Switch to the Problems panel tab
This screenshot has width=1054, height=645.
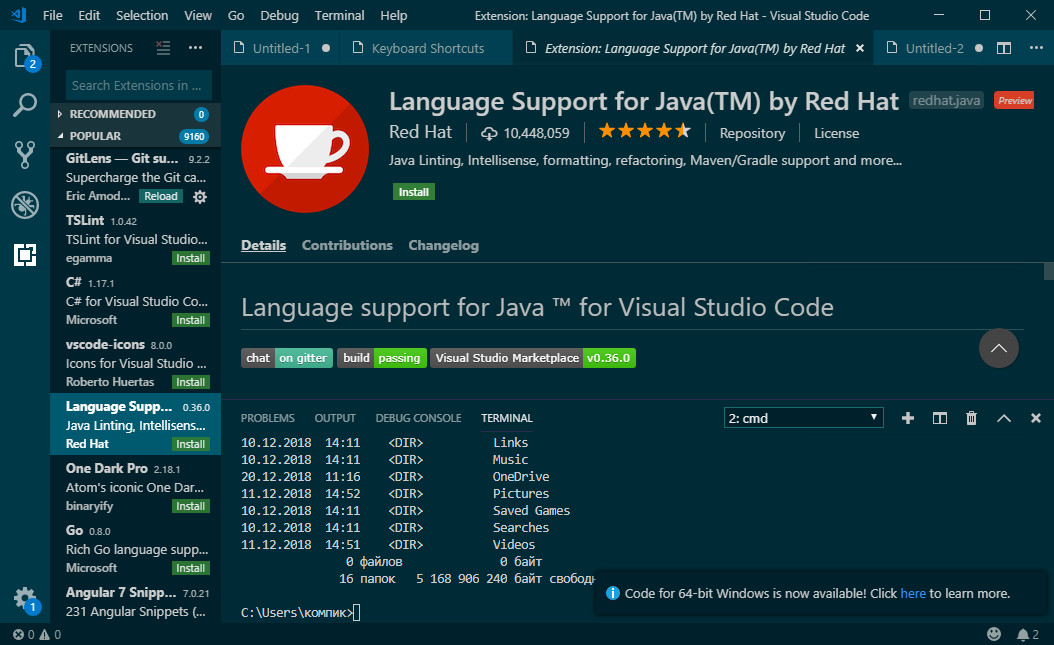click(x=268, y=418)
